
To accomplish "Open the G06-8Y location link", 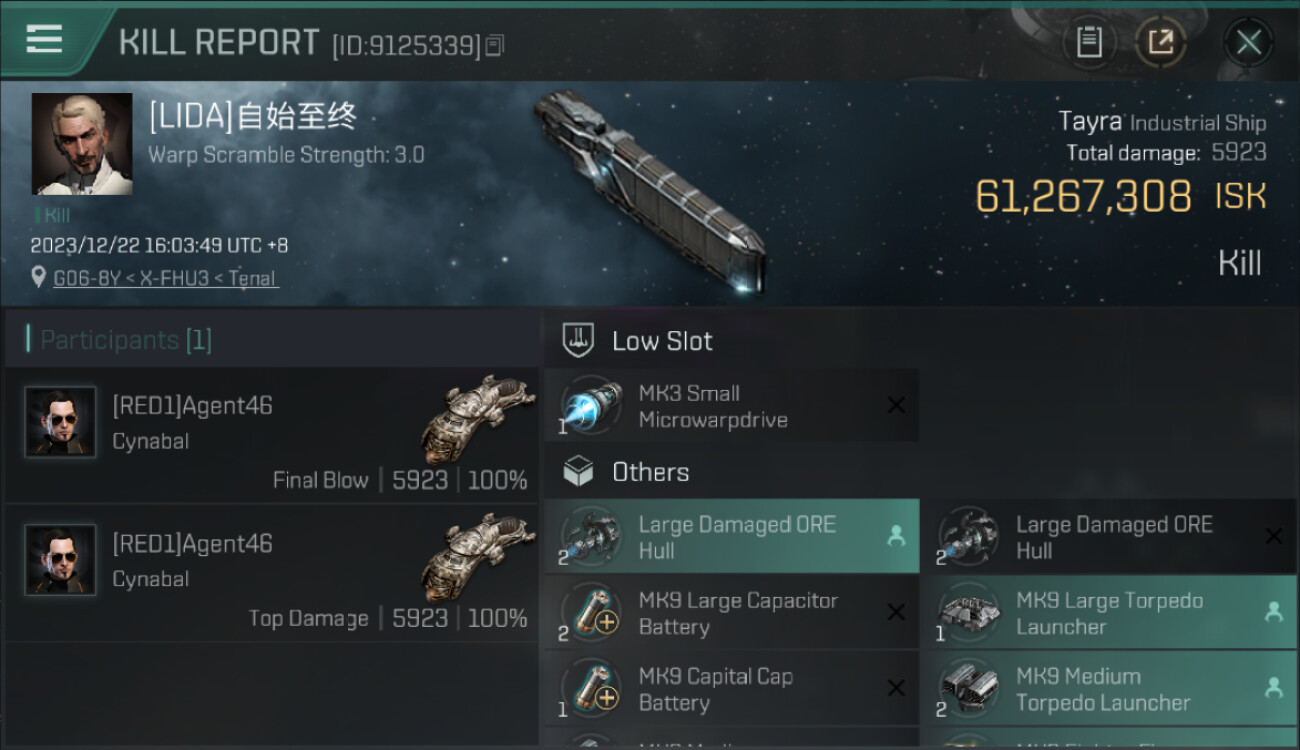I will click(166, 278).
